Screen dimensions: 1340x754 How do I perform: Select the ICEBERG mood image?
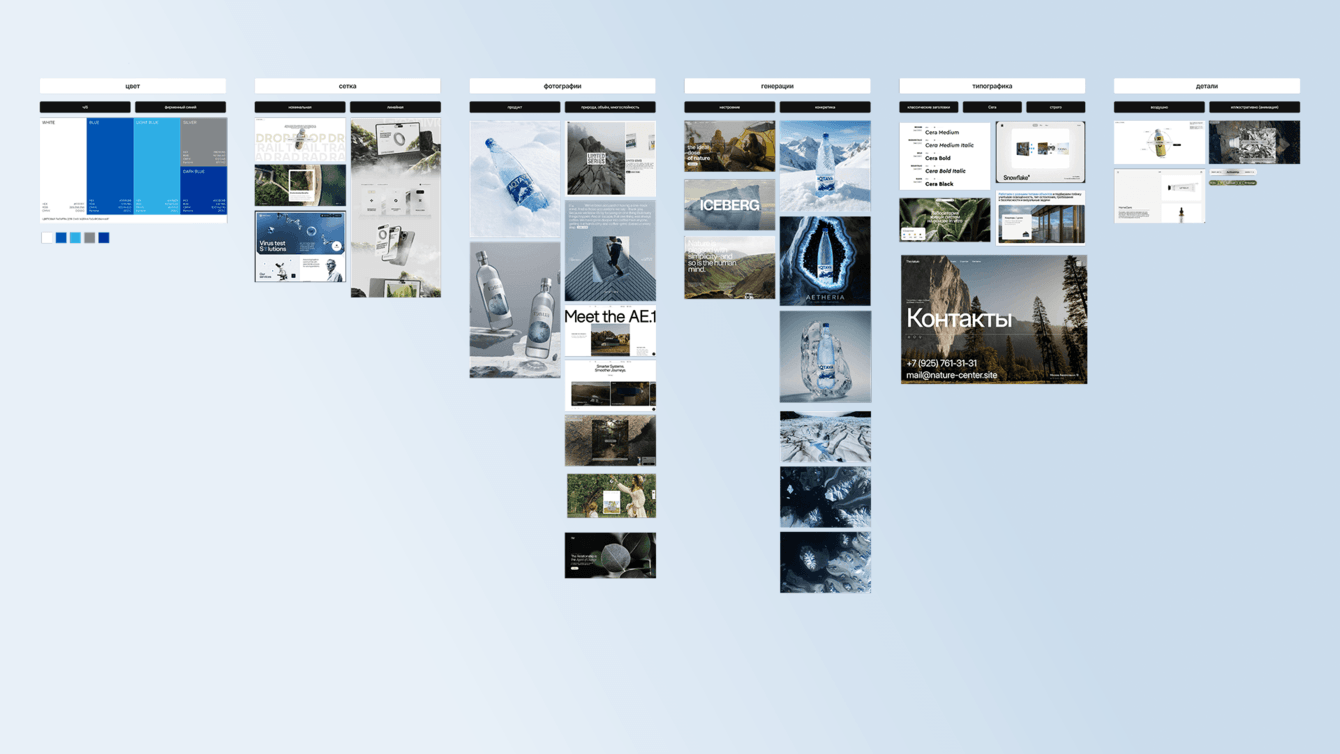[x=730, y=205]
